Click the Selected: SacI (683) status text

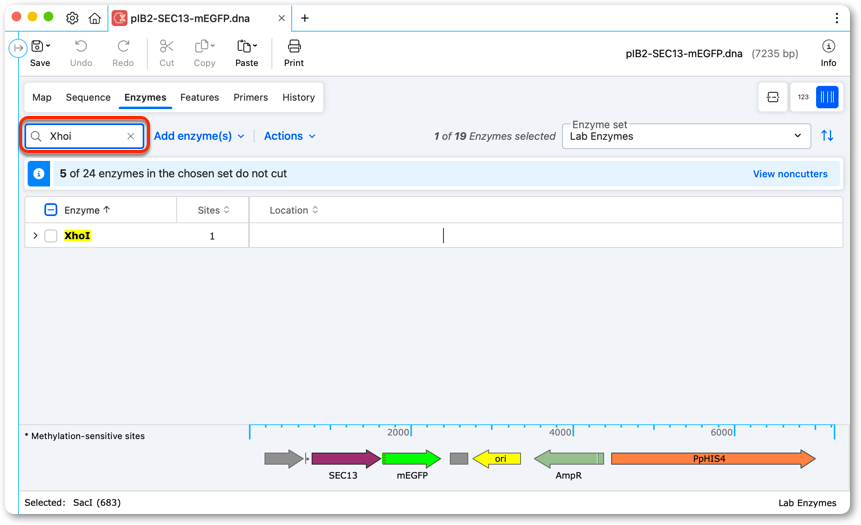(72, 502)
